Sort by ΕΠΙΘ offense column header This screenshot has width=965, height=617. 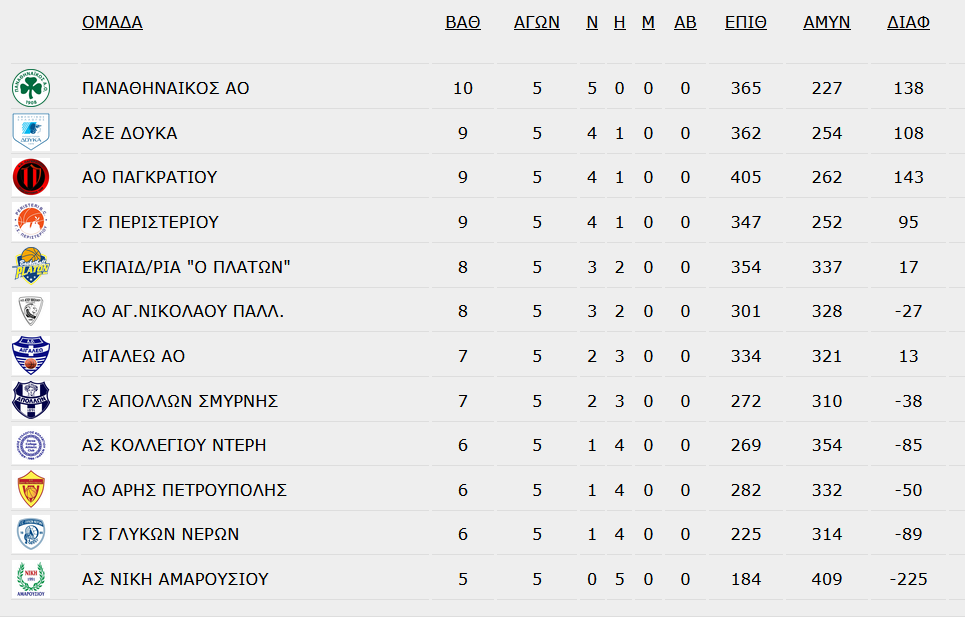746,22
